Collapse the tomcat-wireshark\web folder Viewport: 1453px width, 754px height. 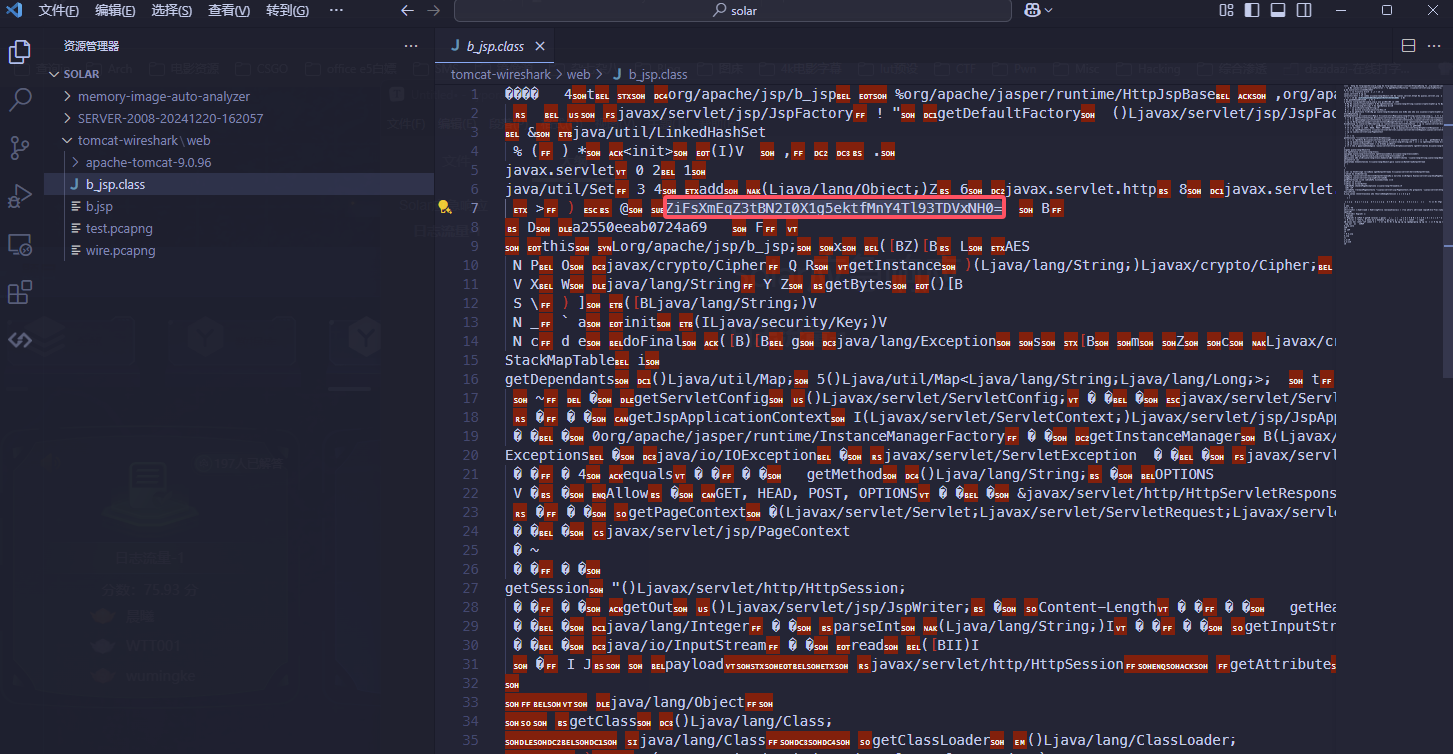click(x=143, y=140)
